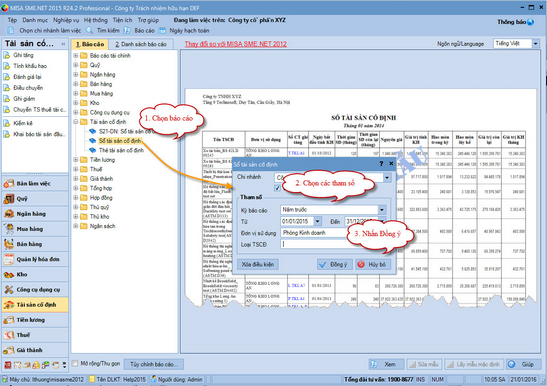Image resolution: width=547 pixels, height=386 pixels.
Task: Open the Từ date picker dropdown
Action: point(317,221)
